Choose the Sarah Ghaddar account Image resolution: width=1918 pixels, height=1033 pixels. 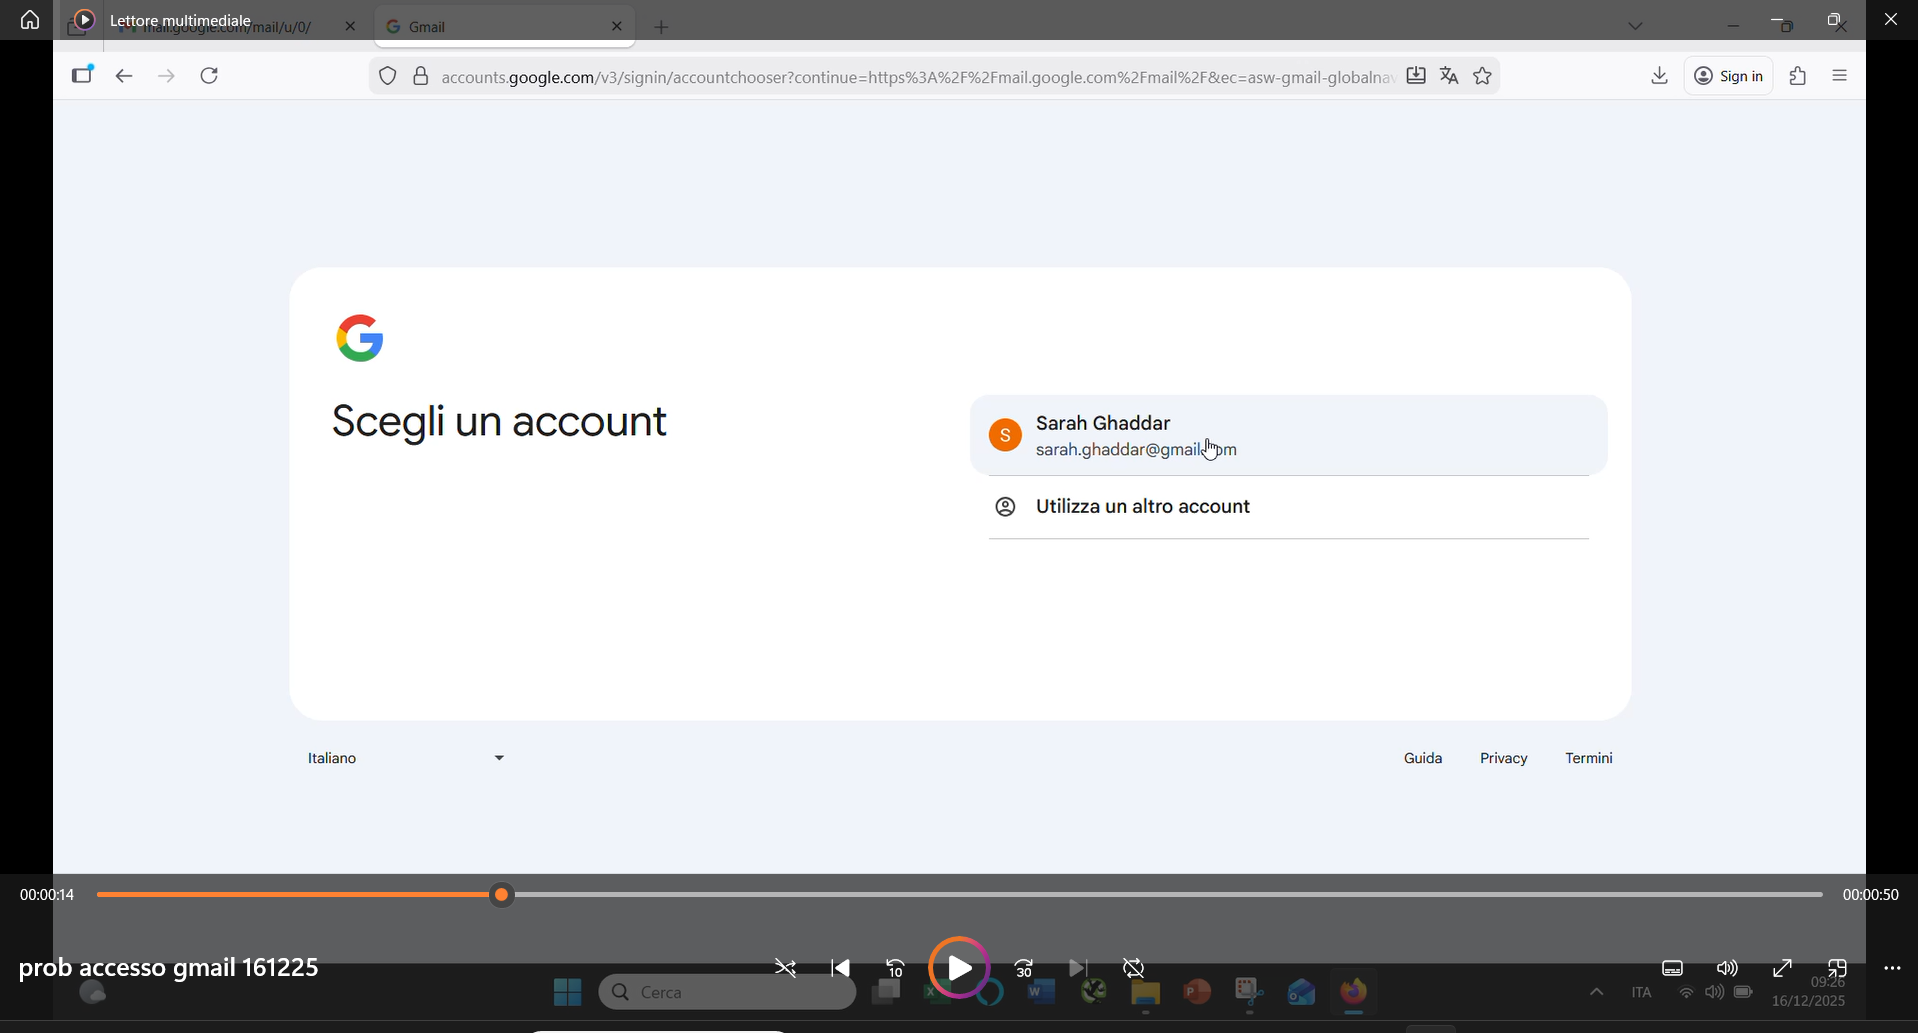[x=1289, y=435]
